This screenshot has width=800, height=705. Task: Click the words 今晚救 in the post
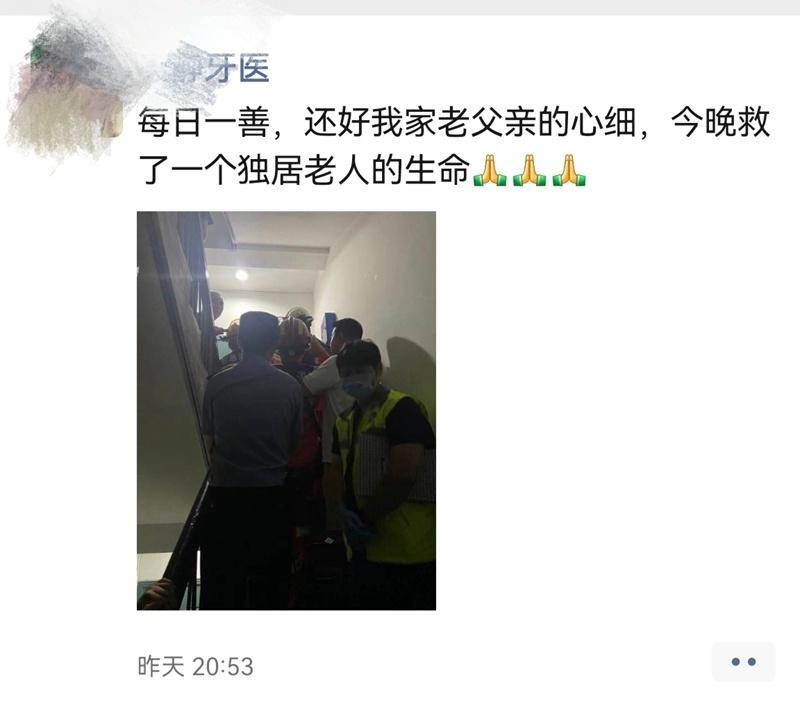[720, 123]
